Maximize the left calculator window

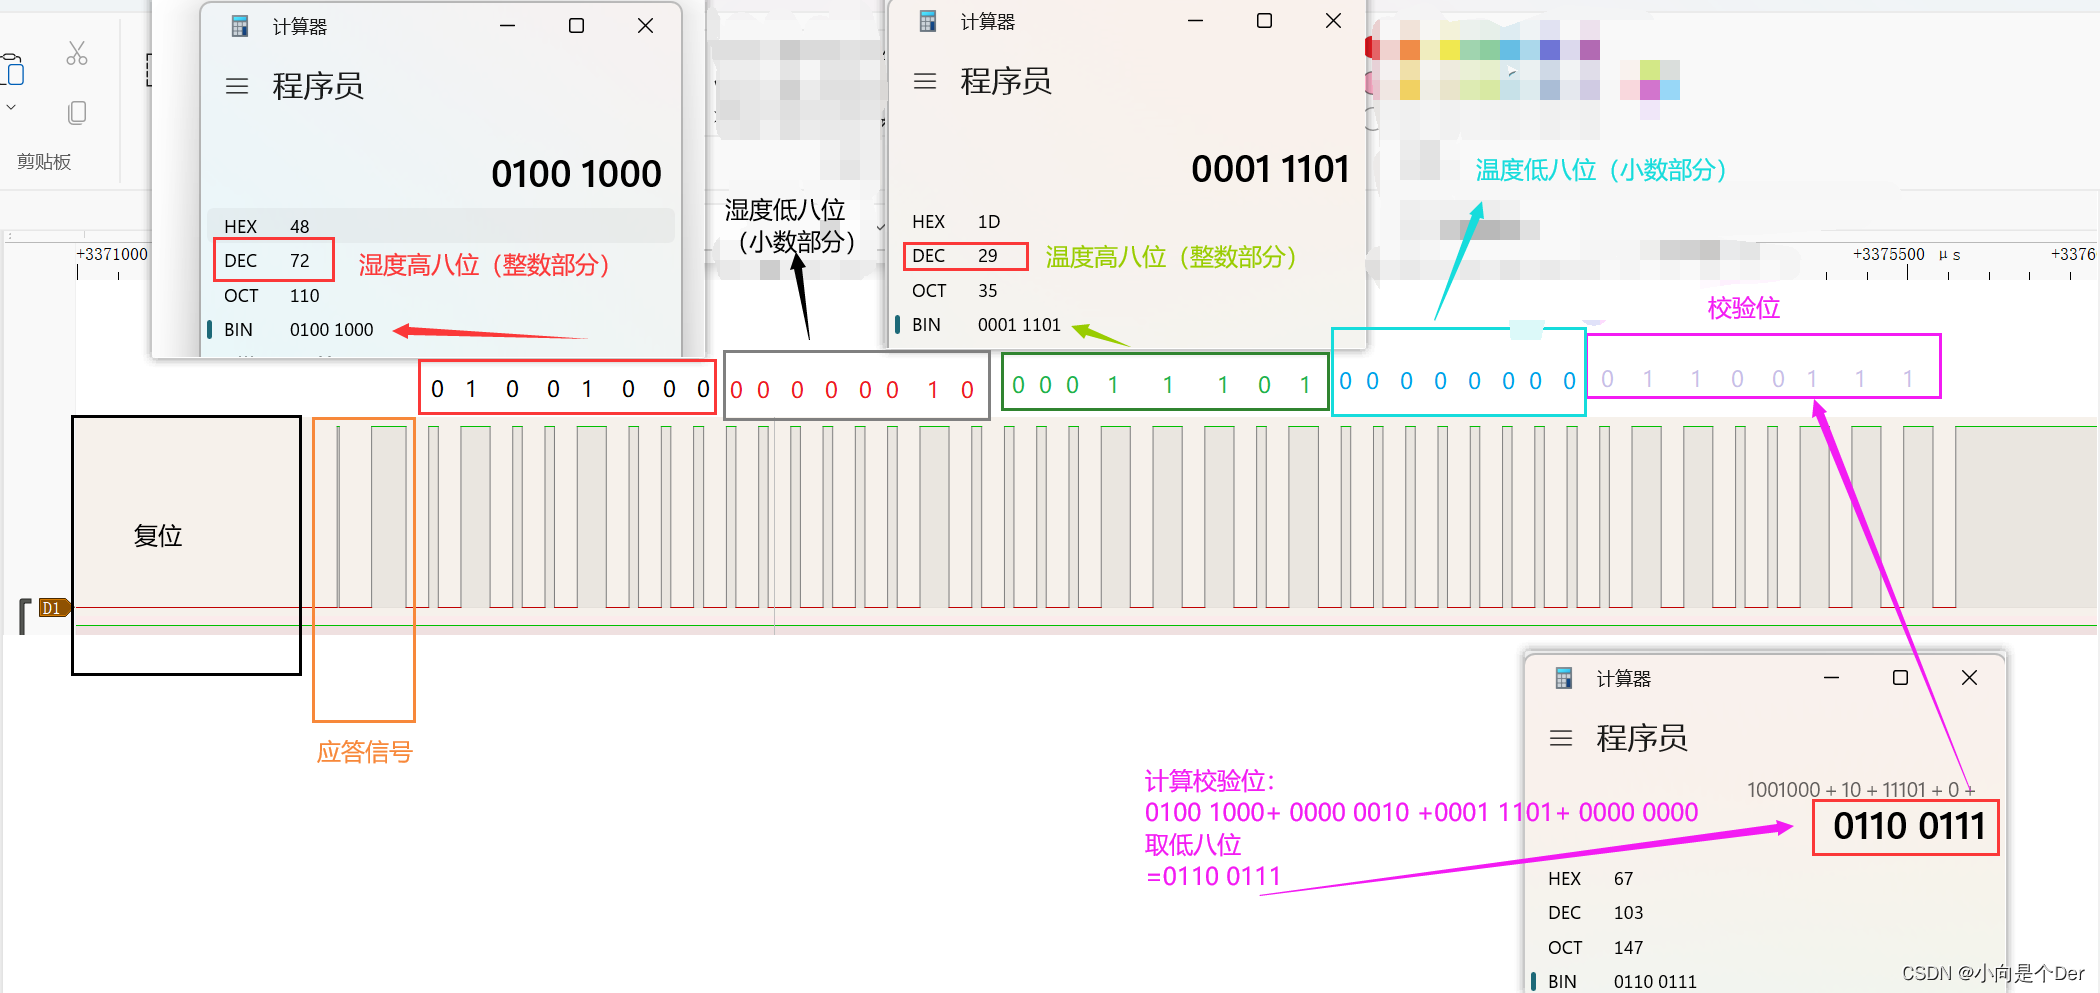pyautogui.click(x=576, y=26)
